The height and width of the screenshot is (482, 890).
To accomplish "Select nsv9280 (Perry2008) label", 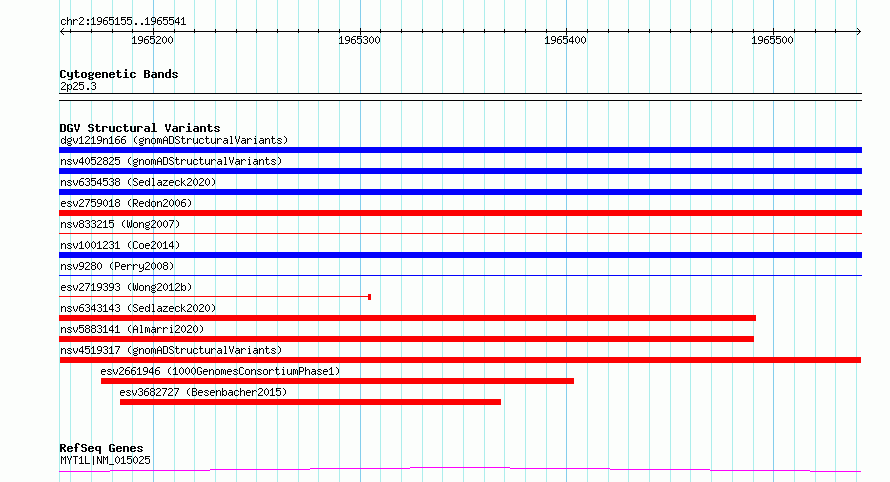I will tap(117, 266).
